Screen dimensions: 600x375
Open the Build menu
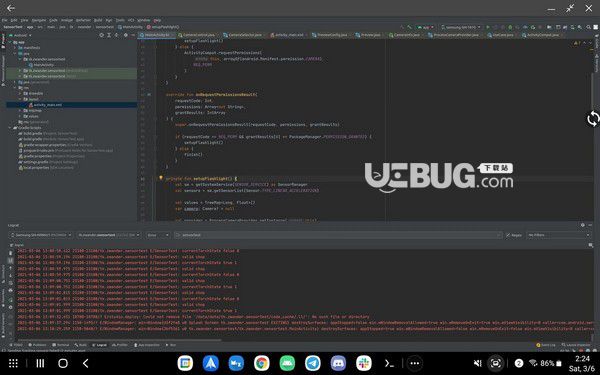click(98, 20)
